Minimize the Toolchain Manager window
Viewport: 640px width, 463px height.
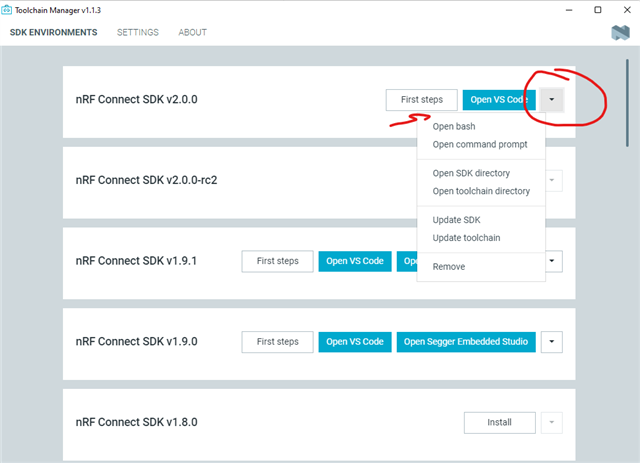(x=569, y=10)
